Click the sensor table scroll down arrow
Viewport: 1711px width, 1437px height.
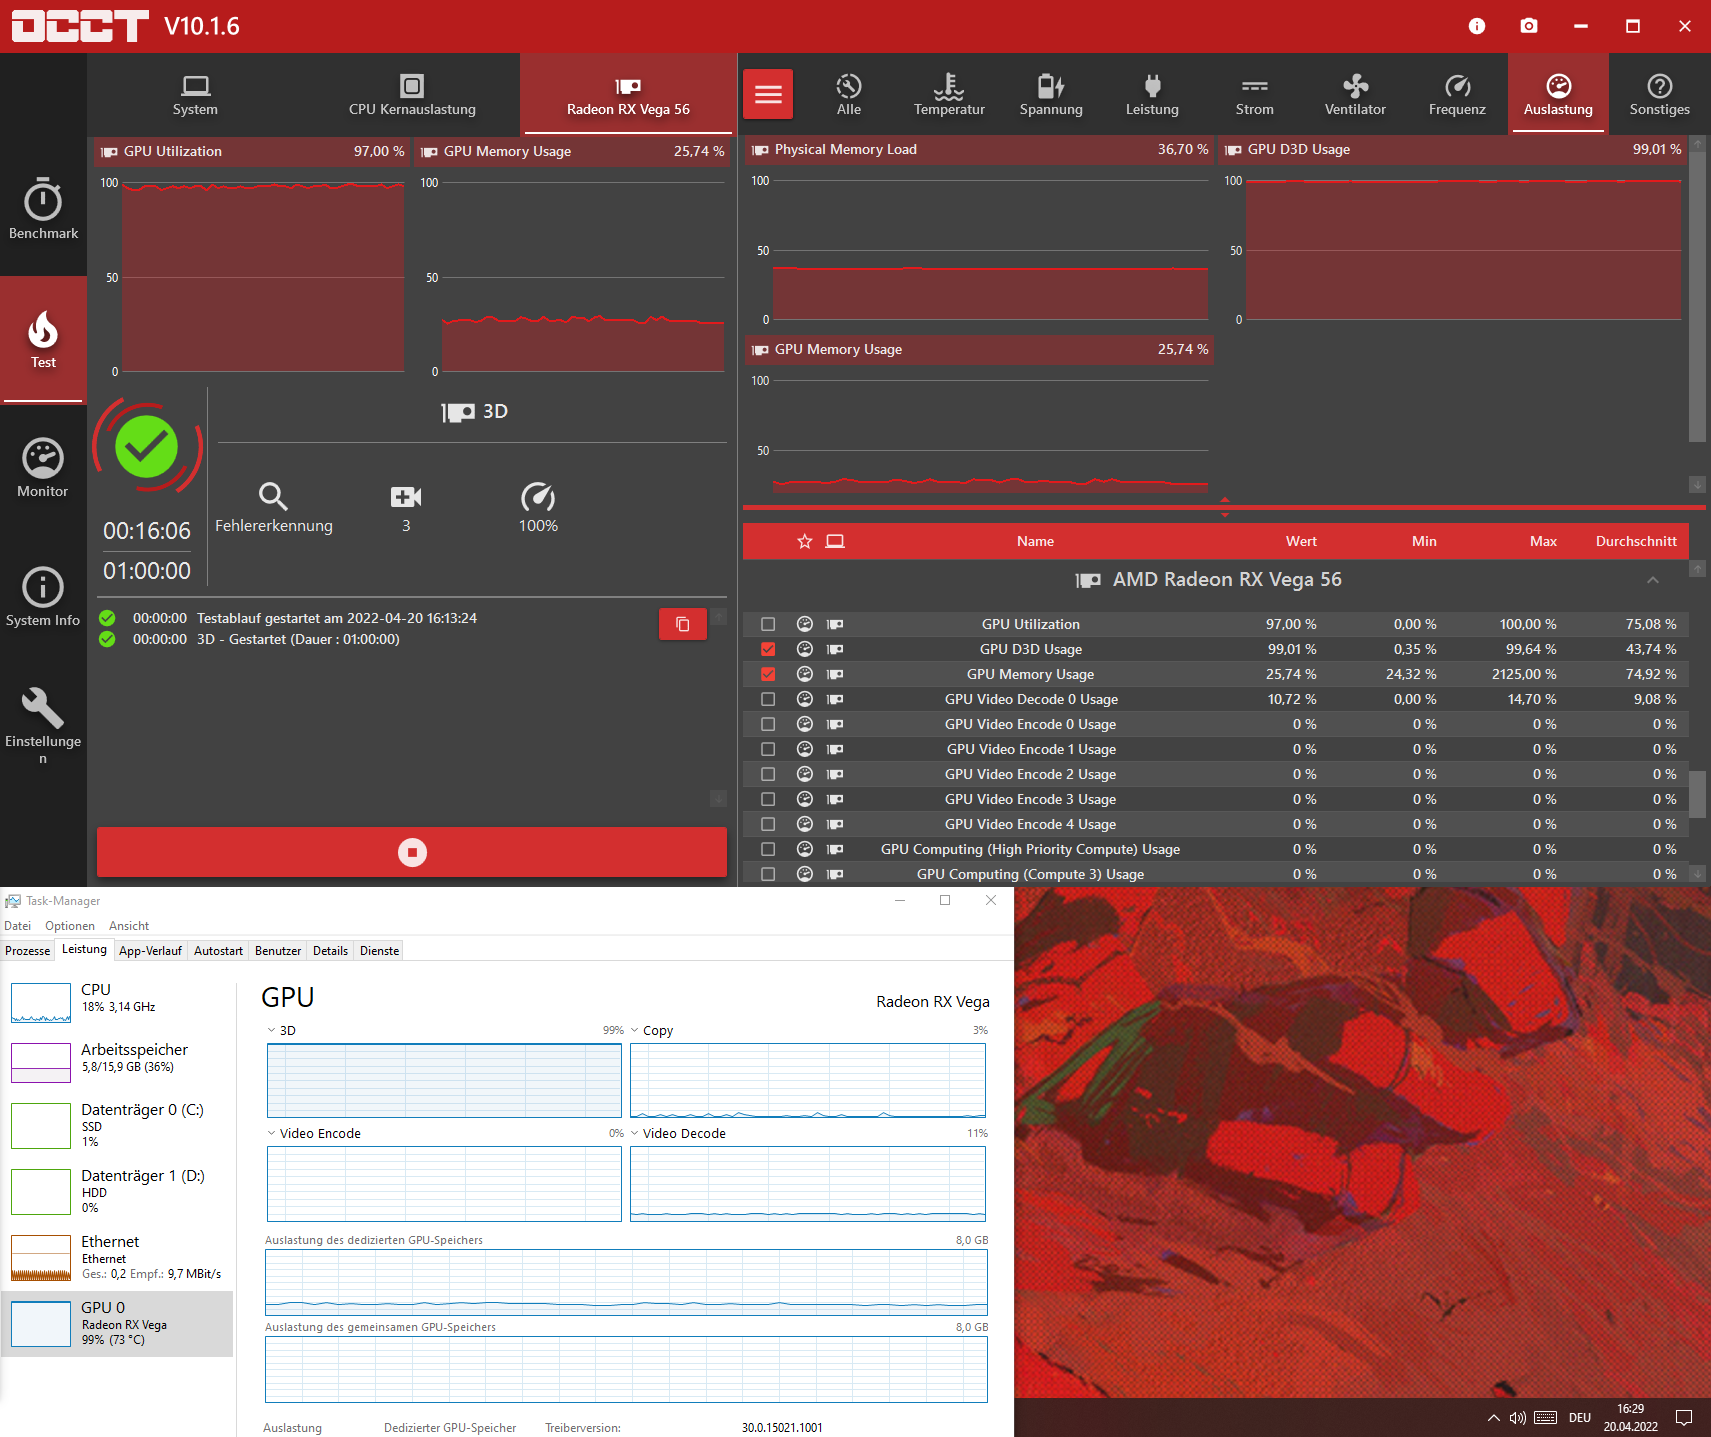[x=1697, y=873]
